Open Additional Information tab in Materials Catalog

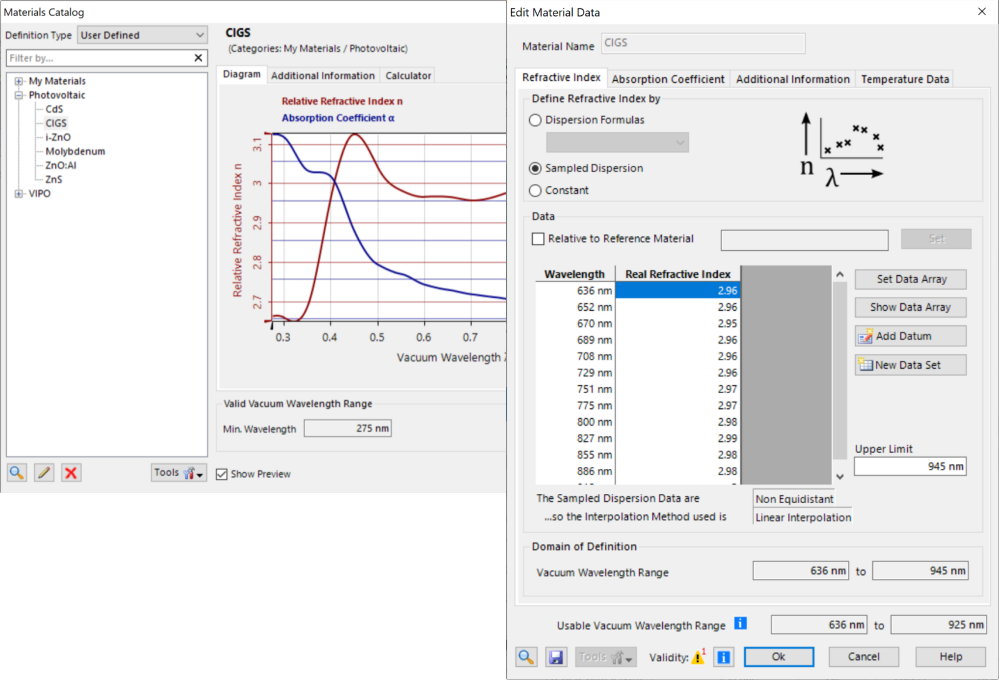pyautogui.click(x=323, y=76)
